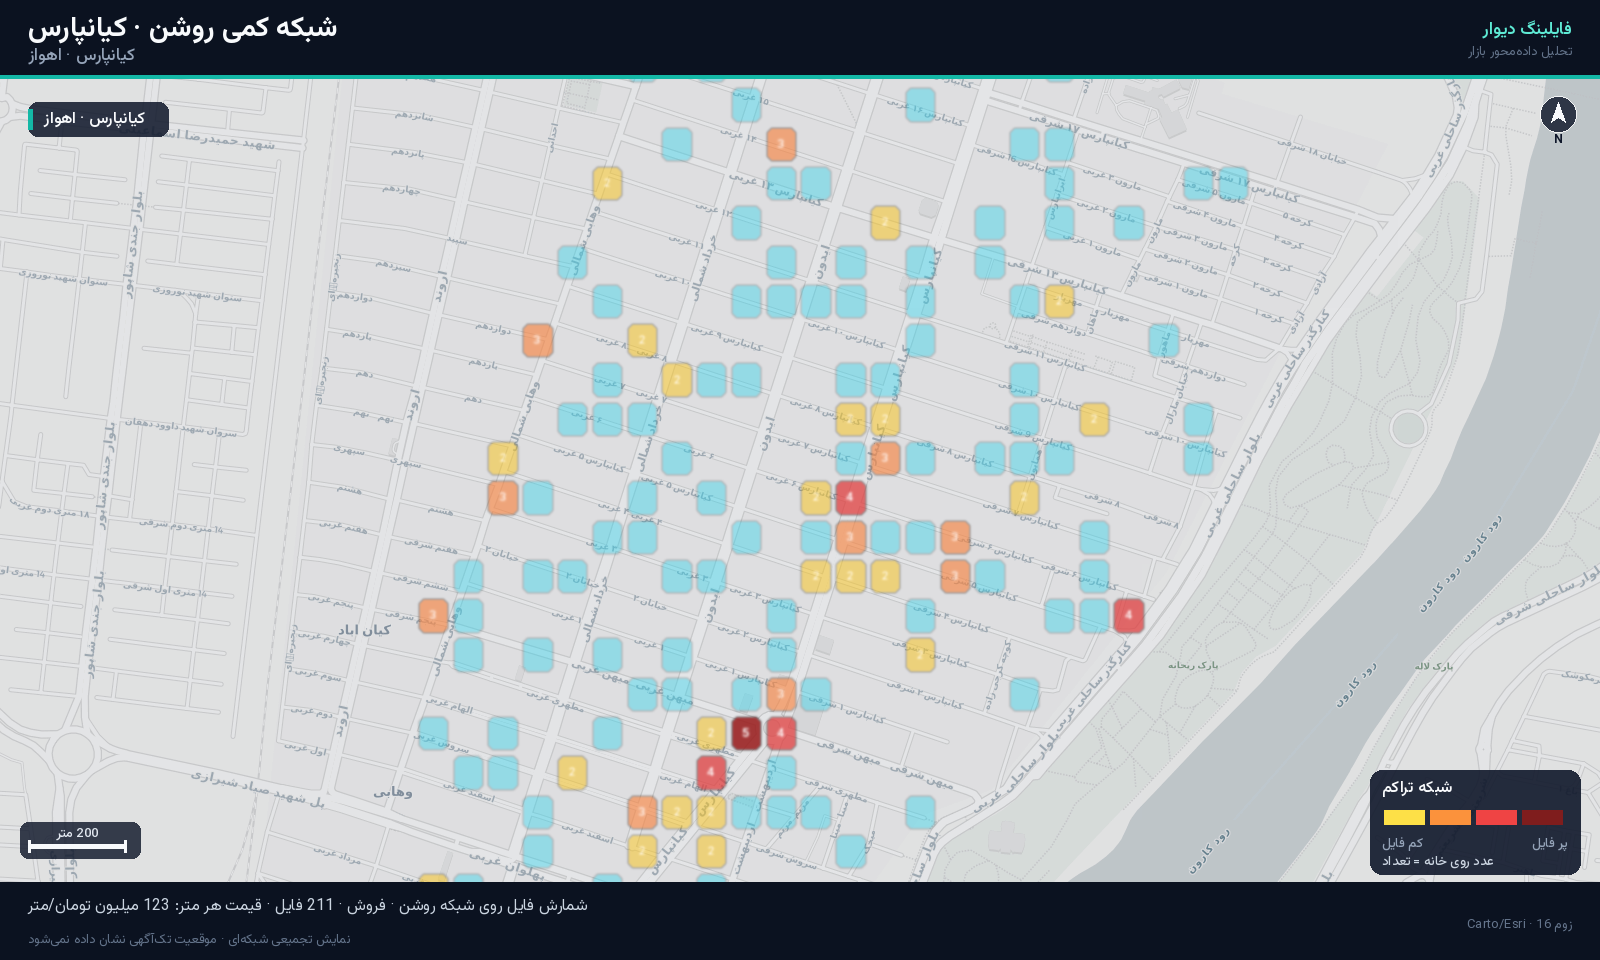Click the legend note 'عدد روی خانه = تعداد'
The height and width of the screenshot is (960, 1600).
[1438, 861]
